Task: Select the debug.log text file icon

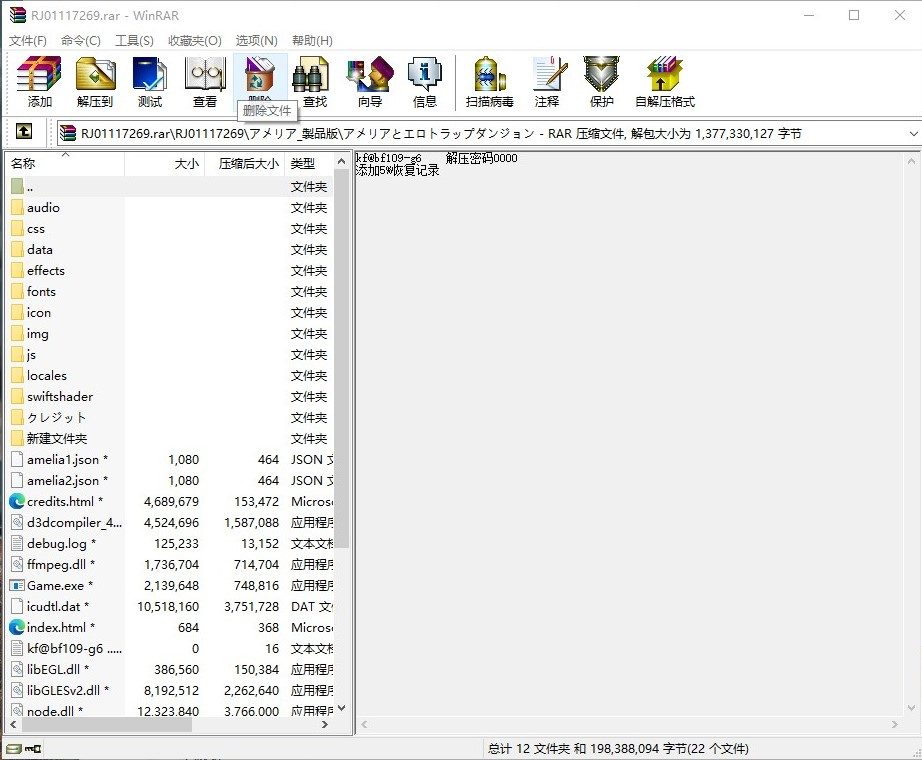Action: click(17, 544)
